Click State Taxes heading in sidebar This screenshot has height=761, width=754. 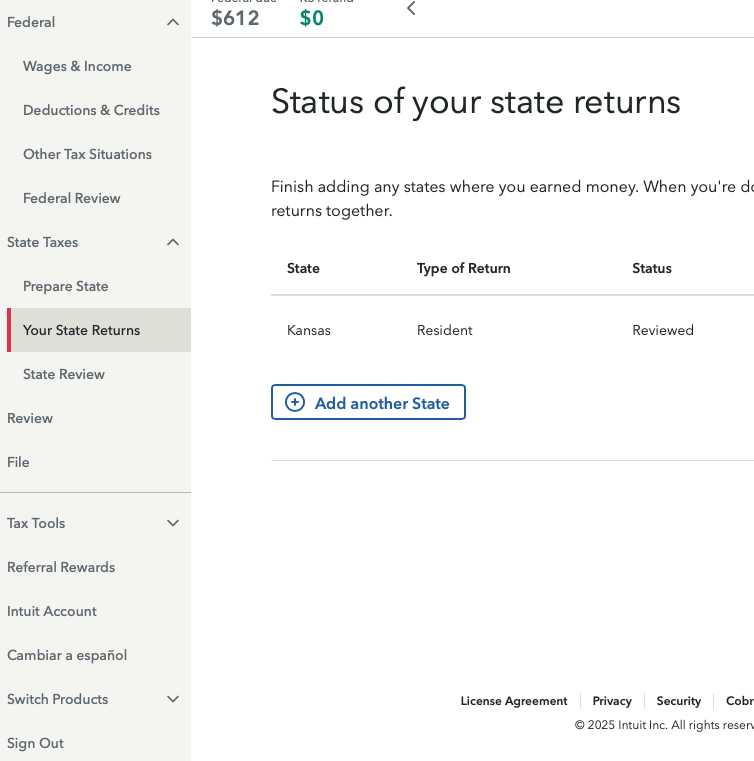pos(43,242)
